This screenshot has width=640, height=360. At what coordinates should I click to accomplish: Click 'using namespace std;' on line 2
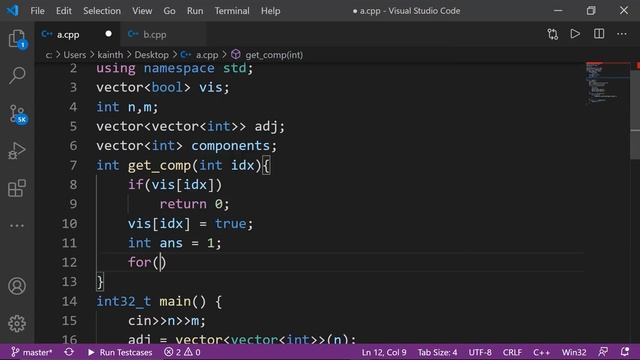point(175,68)
